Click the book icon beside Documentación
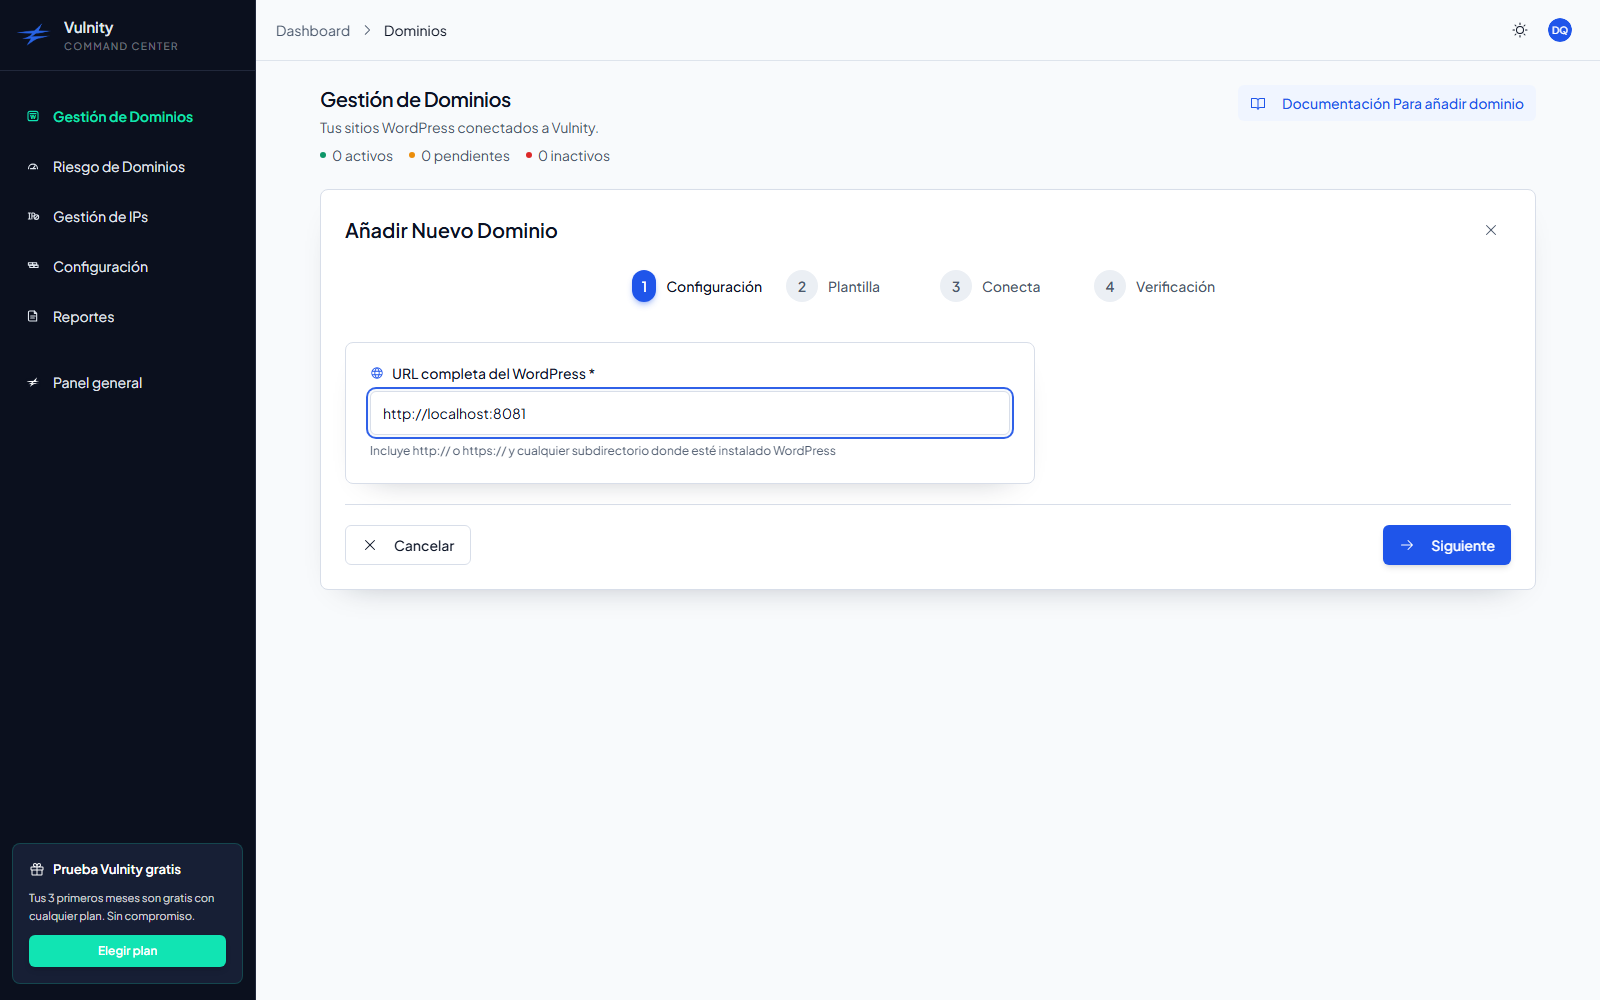1600x1000 pixels. coord(1258,104)
